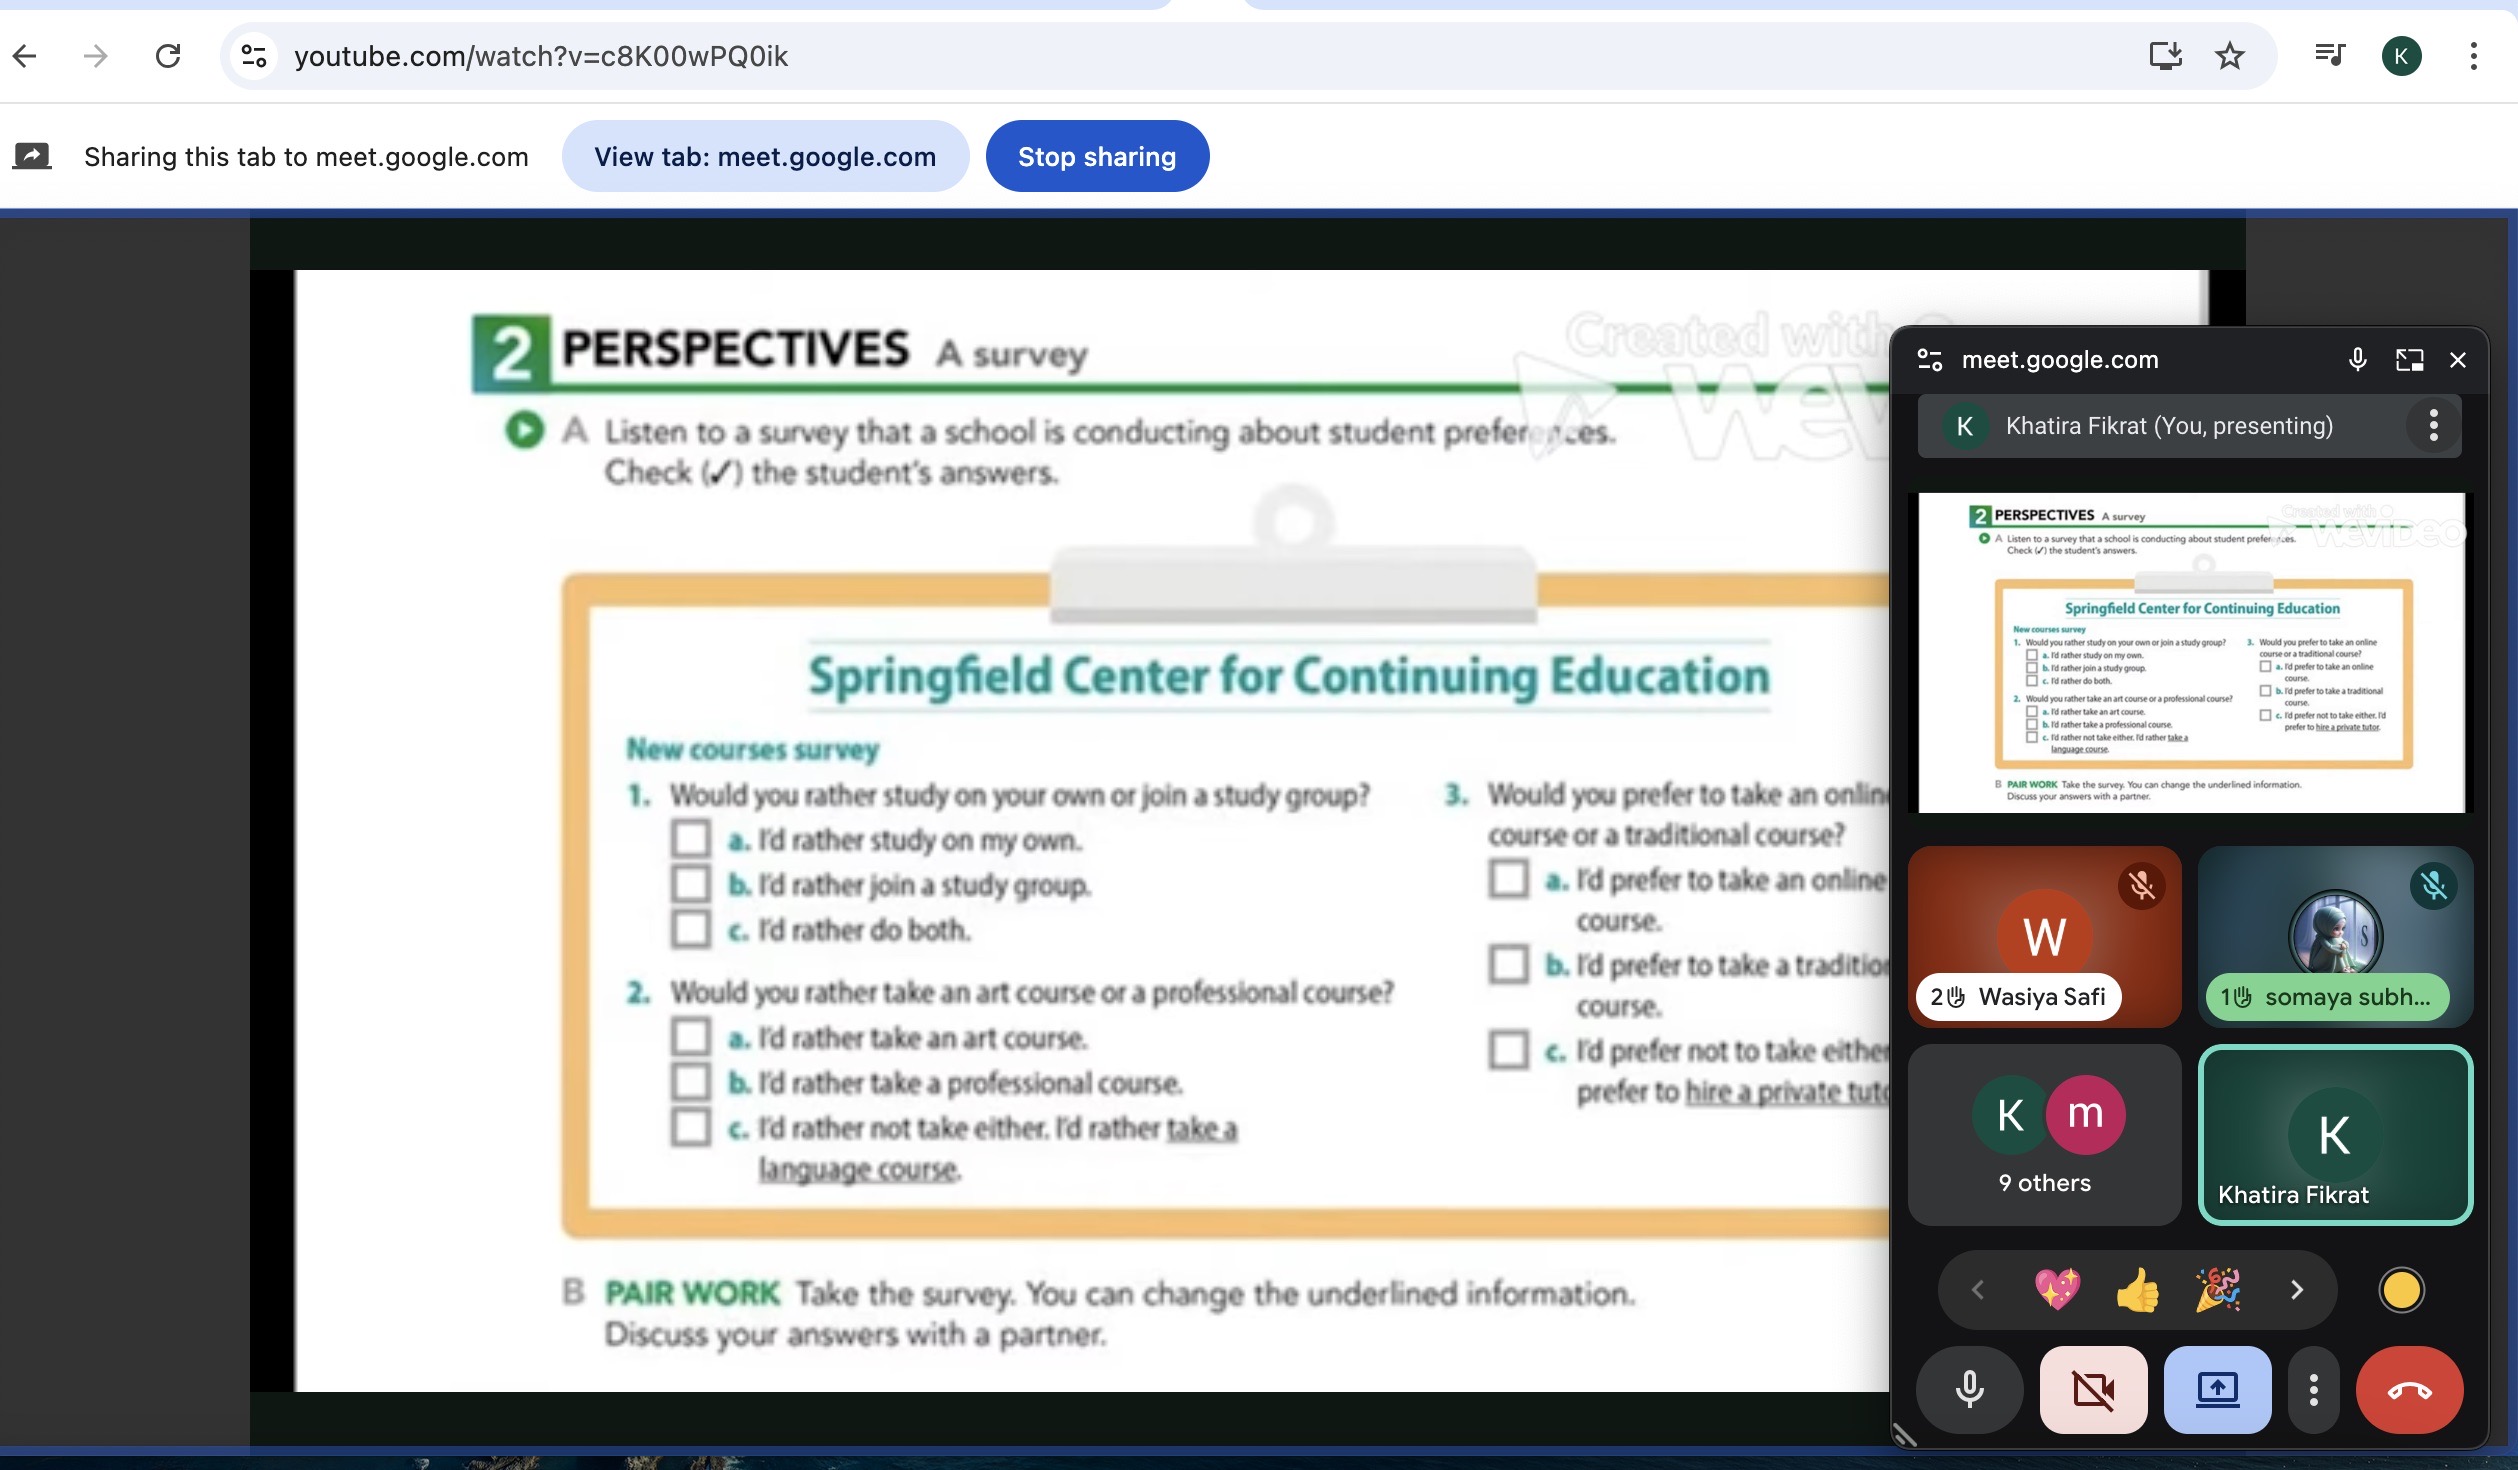2518x1470 pixels.
Task: Bookmark this tab with the star icon
Action: (x=2229, y=56)
